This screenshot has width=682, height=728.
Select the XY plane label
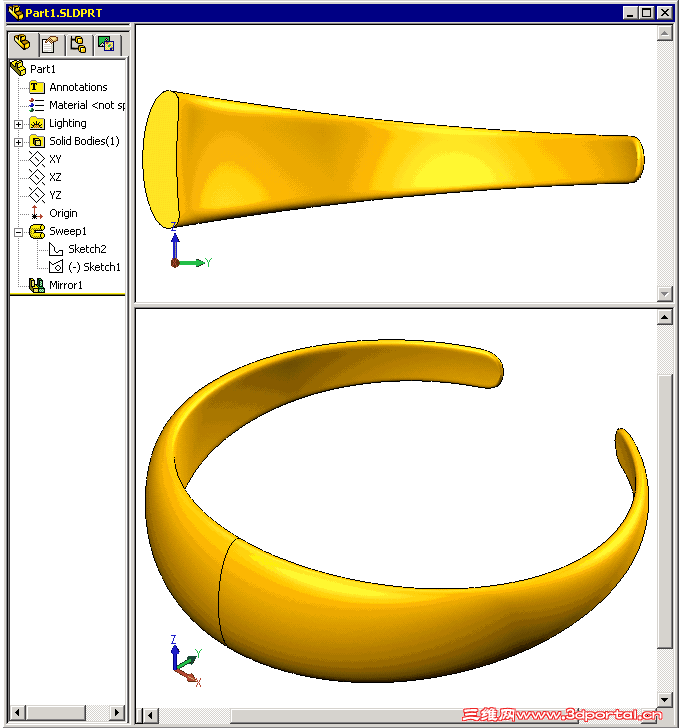pos(55,159)
